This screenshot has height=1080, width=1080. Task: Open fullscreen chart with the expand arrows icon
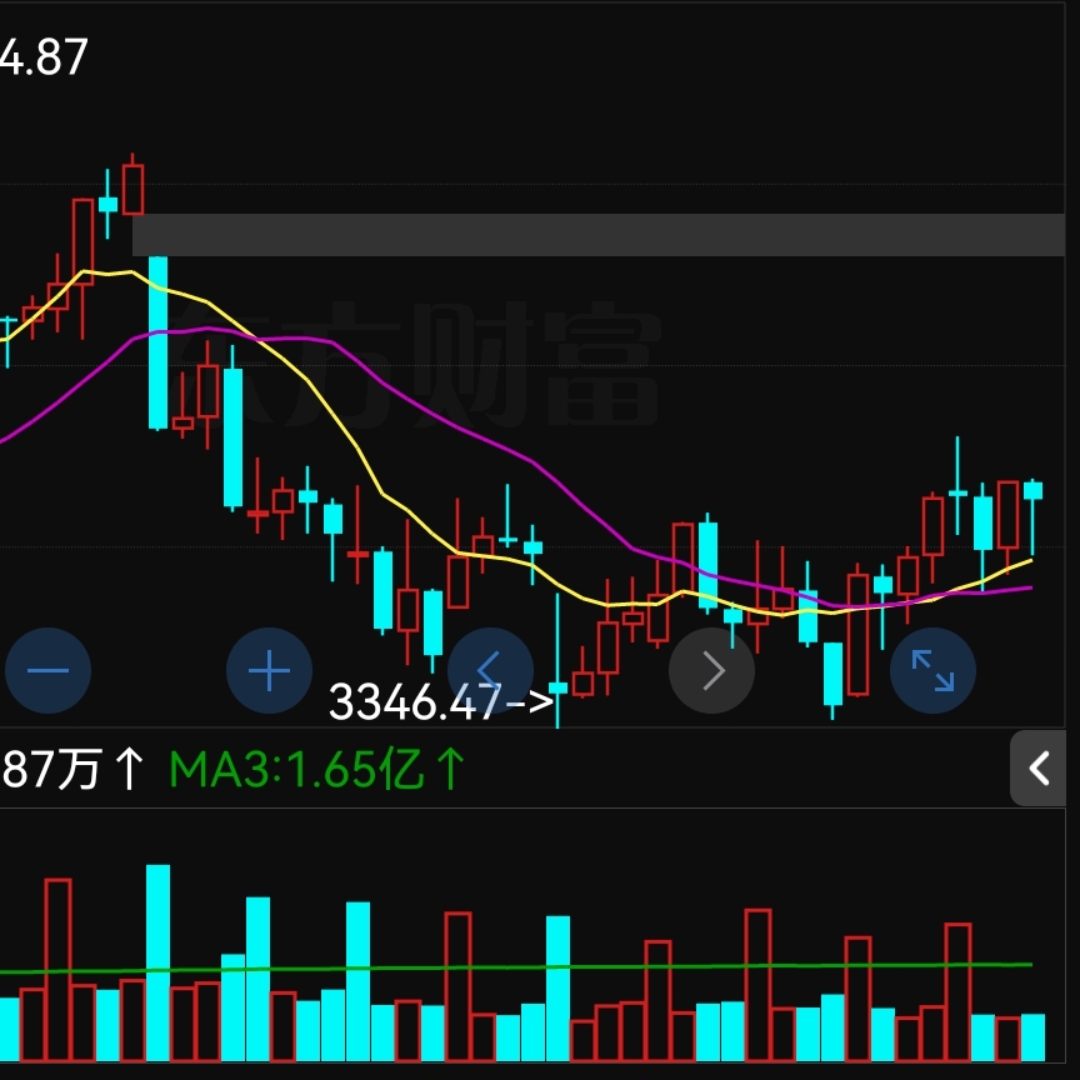[932, 670]
